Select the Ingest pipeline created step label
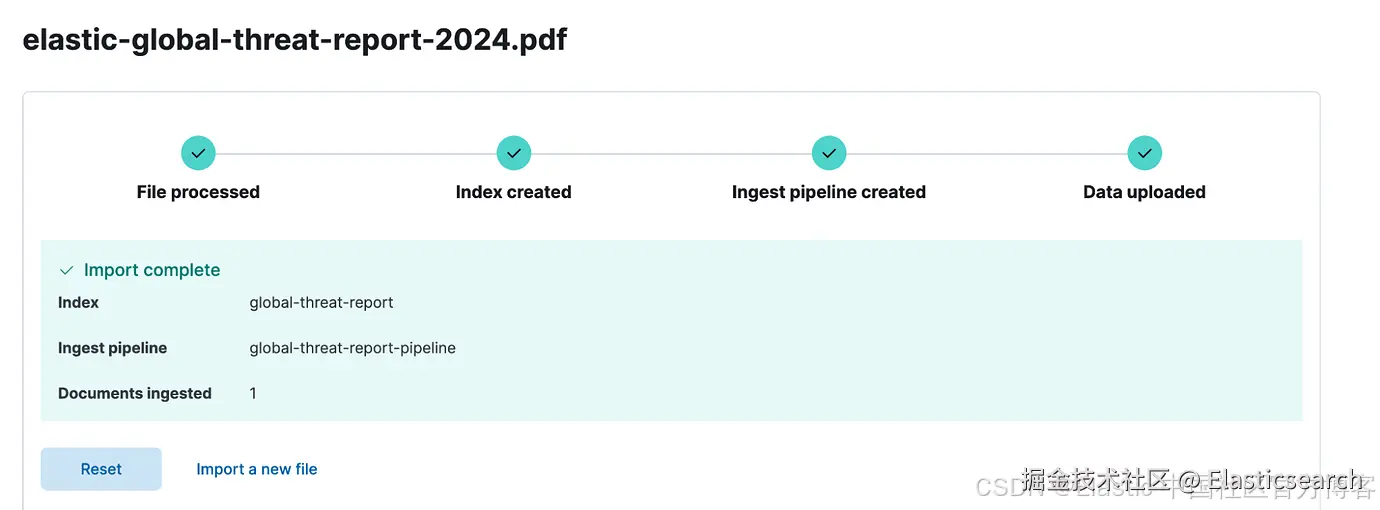The image size is (1380, 510). (x=829, y=192)
